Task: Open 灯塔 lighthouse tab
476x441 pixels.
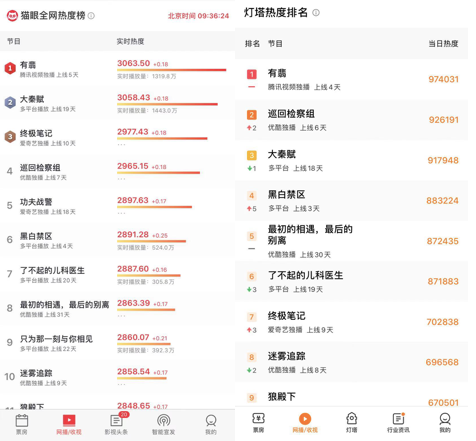Action: [x=352, y=423]
